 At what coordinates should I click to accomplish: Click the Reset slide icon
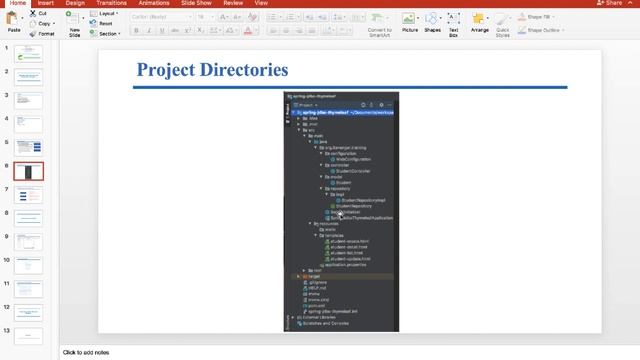click(x=93, y=24)
